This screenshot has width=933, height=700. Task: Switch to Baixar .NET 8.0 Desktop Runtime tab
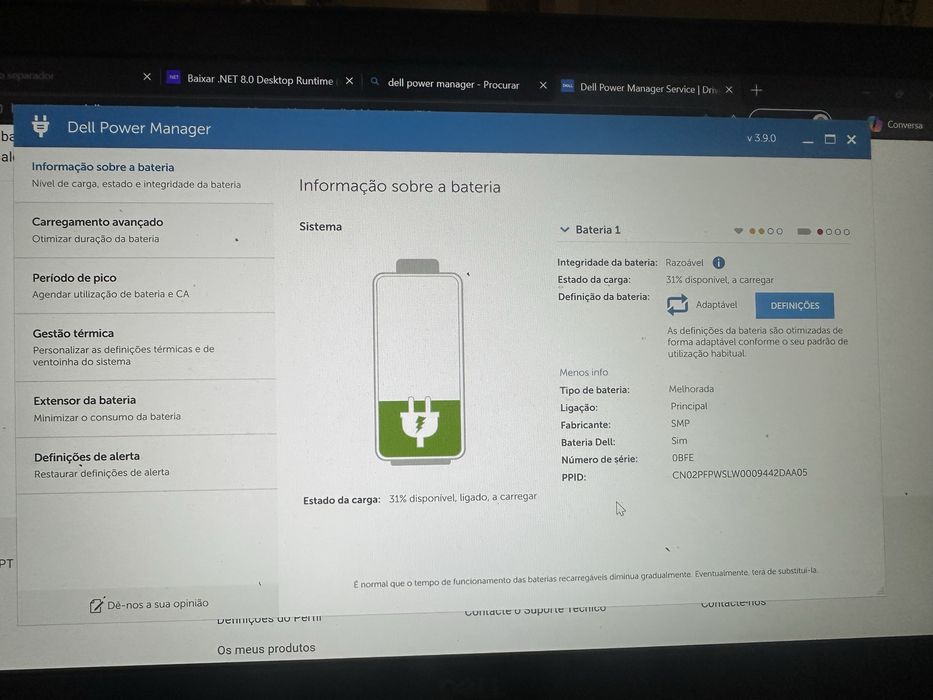[259, 80]
